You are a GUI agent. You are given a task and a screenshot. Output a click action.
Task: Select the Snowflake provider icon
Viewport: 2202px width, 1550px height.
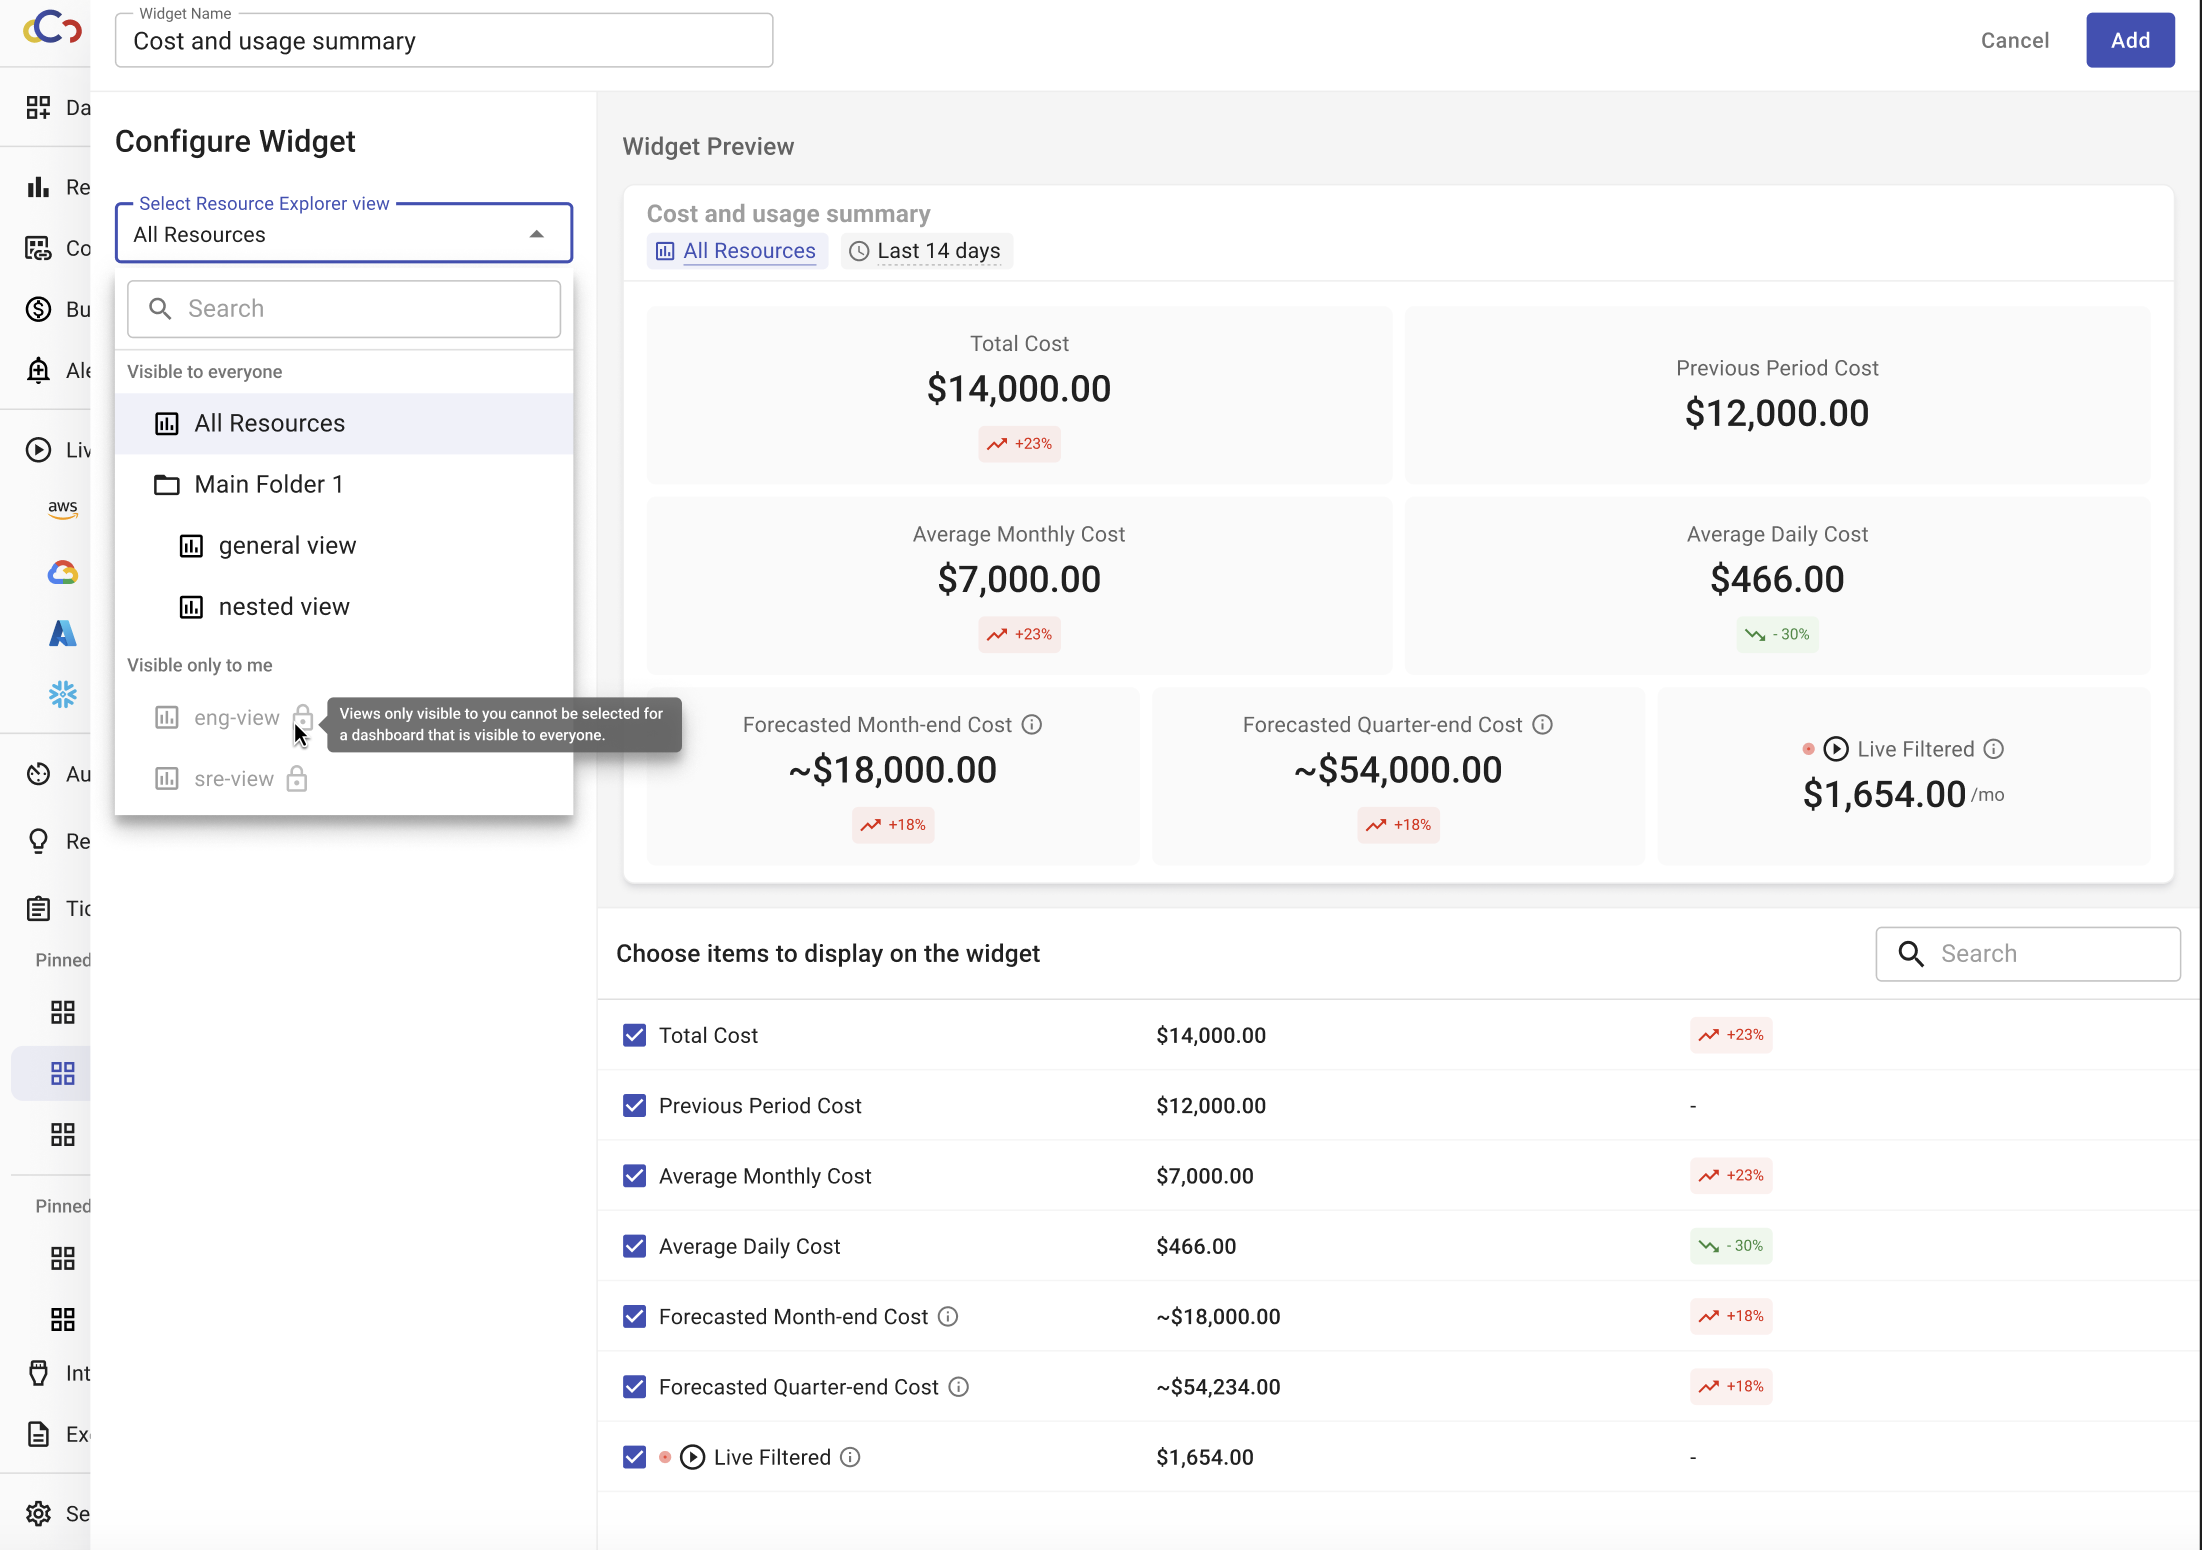[x=63, y=694]
